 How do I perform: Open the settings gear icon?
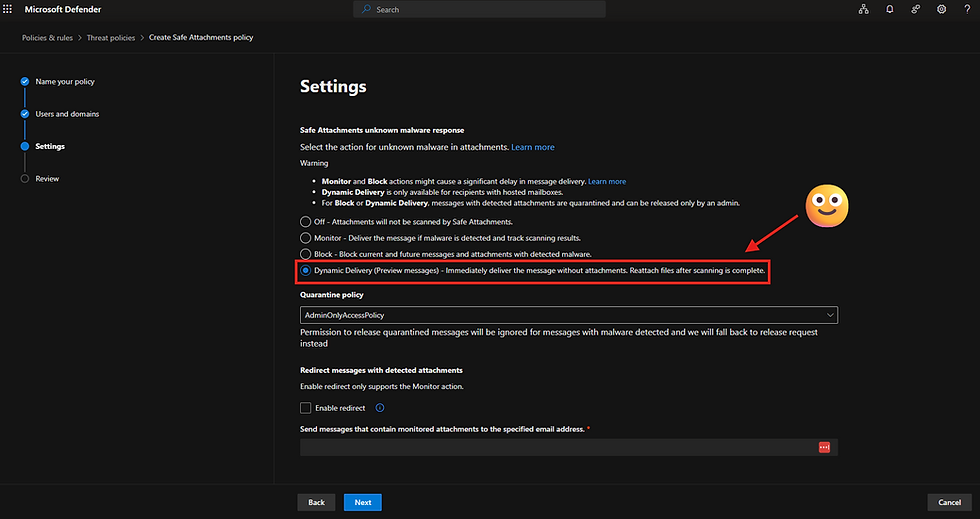[x=941, y=9]
